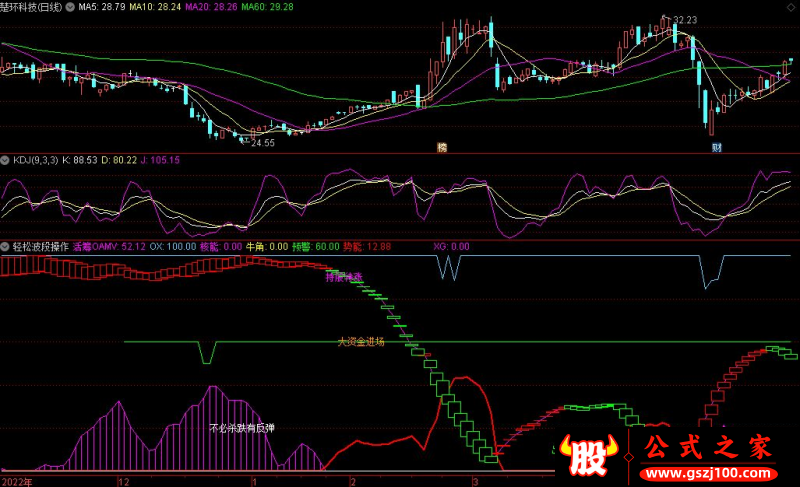
Task: Click the 12 month marker on time axis
Action: (124, 482)
